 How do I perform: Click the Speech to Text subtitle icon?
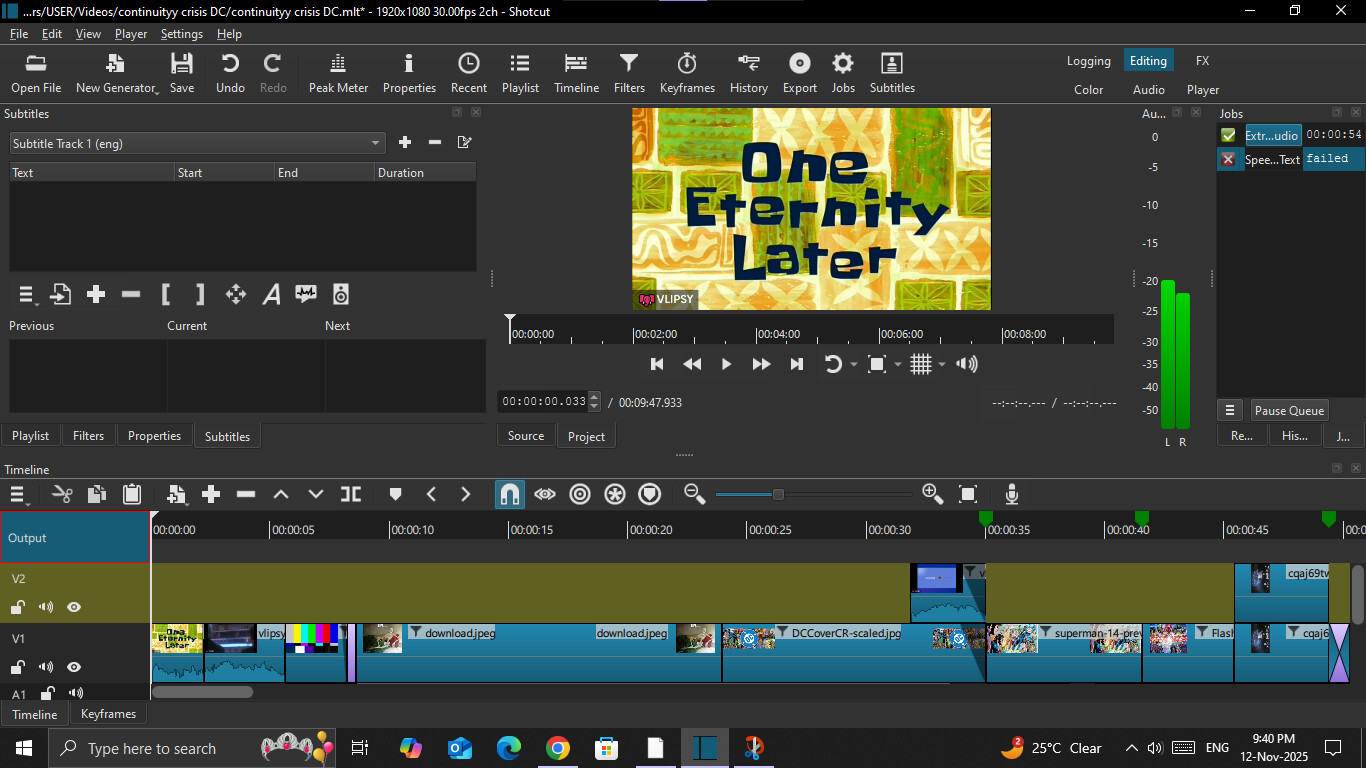306,294
